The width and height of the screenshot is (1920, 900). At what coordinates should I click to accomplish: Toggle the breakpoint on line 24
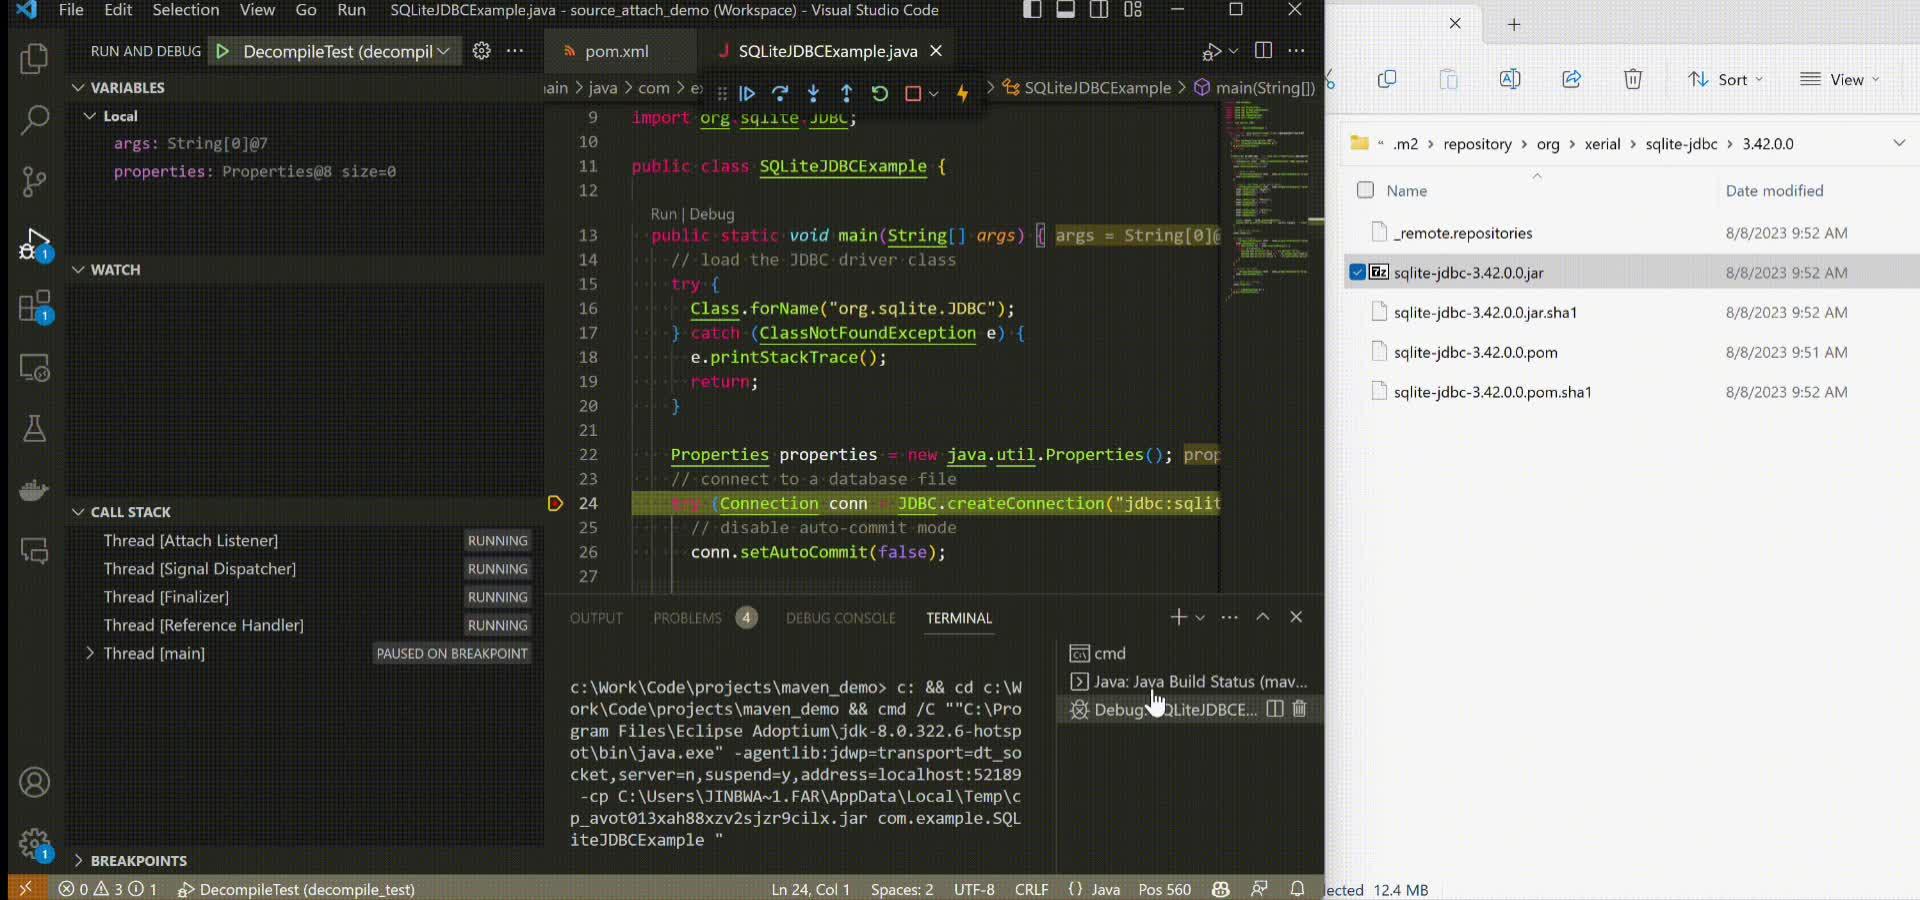(x=555, y=503)
